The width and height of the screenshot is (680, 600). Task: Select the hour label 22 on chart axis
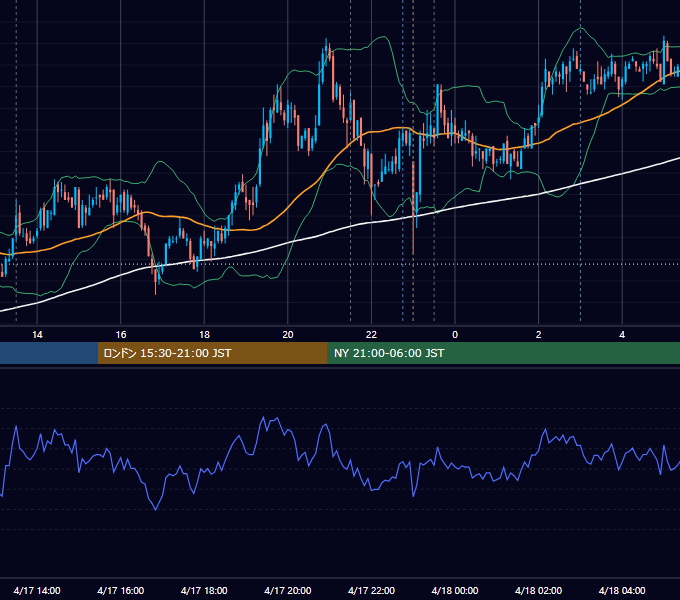click(x=371, y=335)
